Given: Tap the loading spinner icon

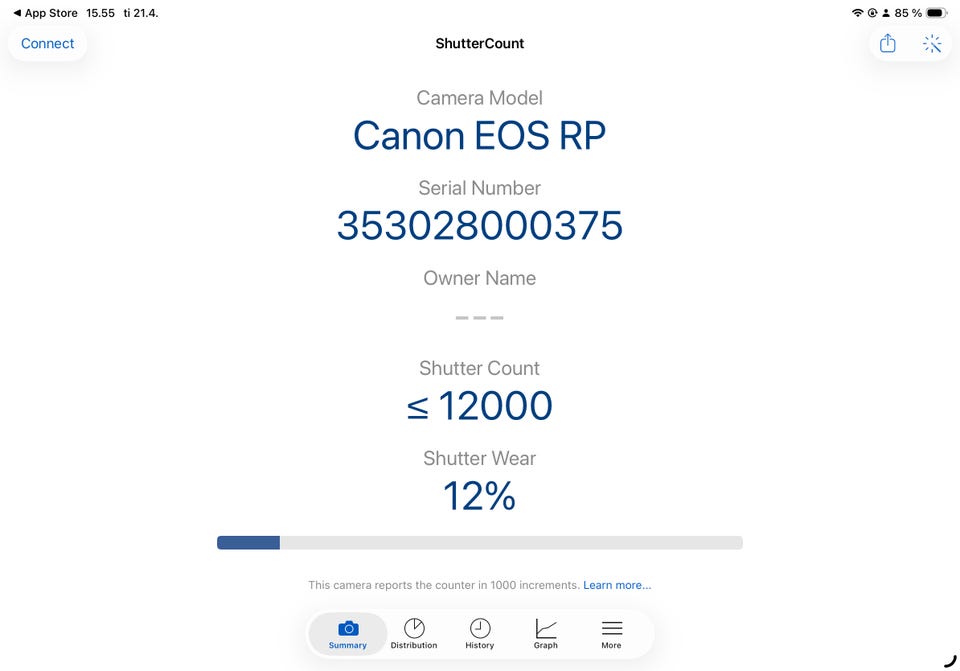Looking at the screenshot, I should (x=932, y=44).
